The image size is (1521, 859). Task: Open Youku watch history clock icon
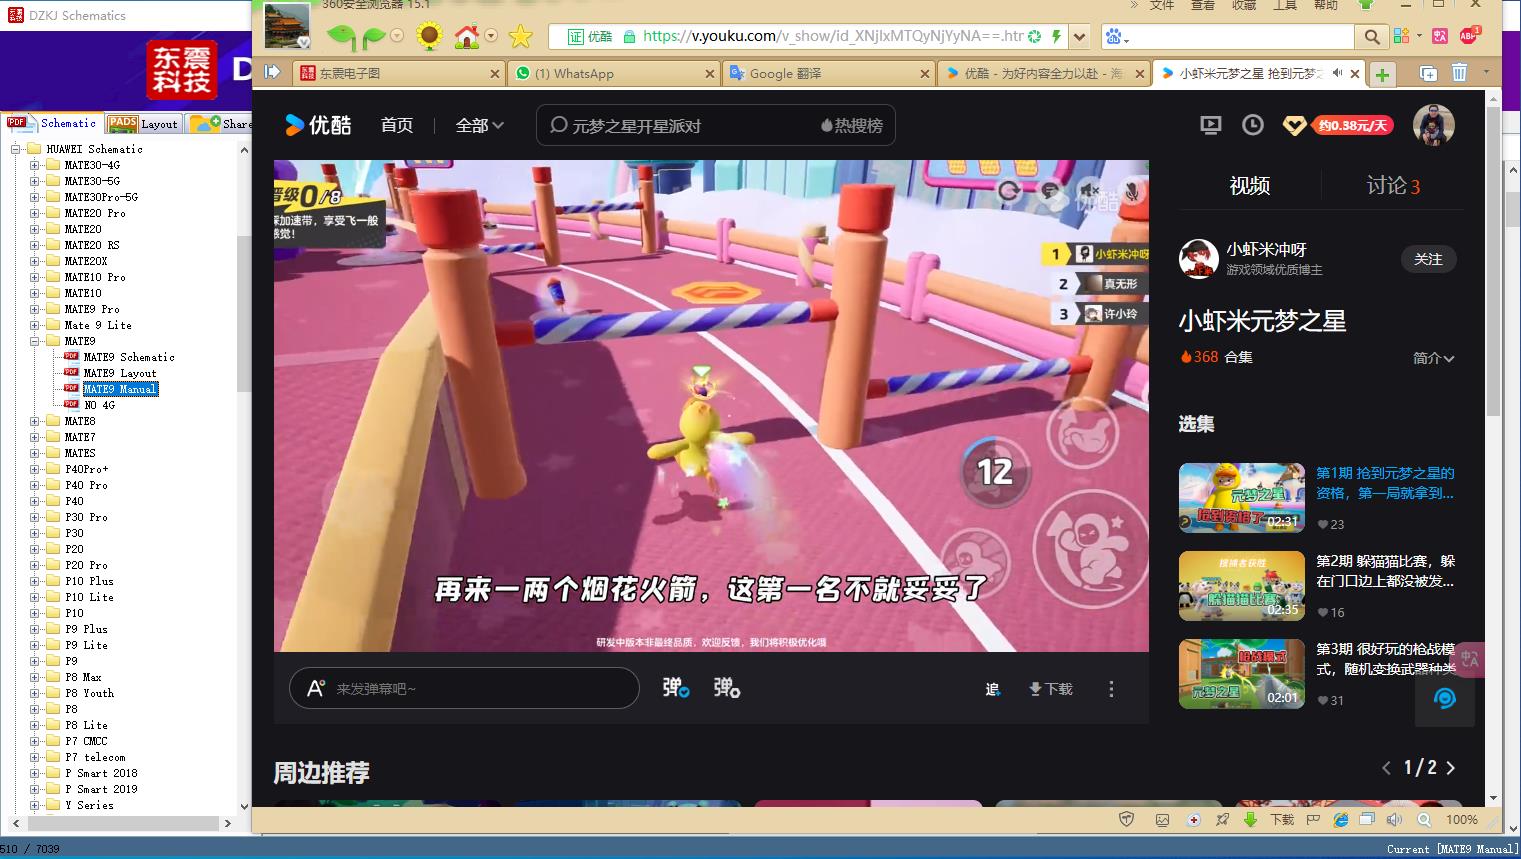1252,125
